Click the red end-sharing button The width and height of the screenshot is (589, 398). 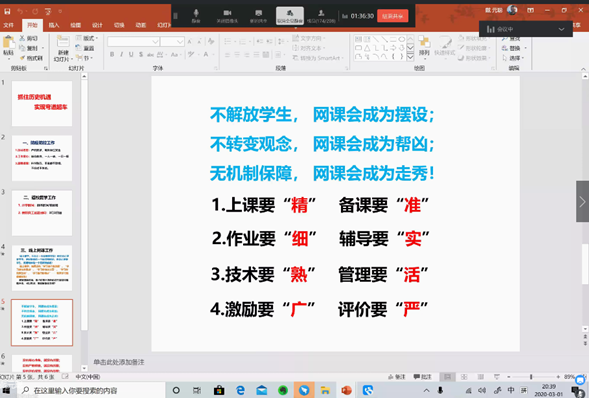[392, 16]
